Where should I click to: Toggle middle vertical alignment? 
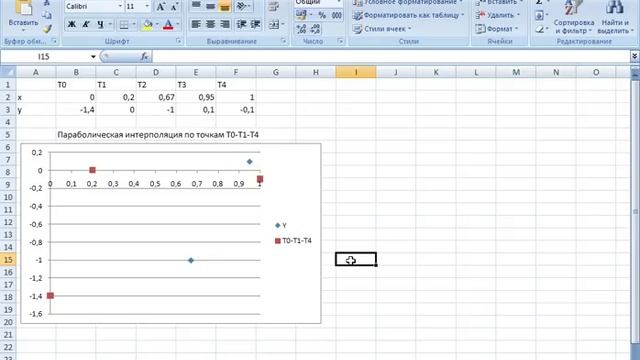[211, 7]
